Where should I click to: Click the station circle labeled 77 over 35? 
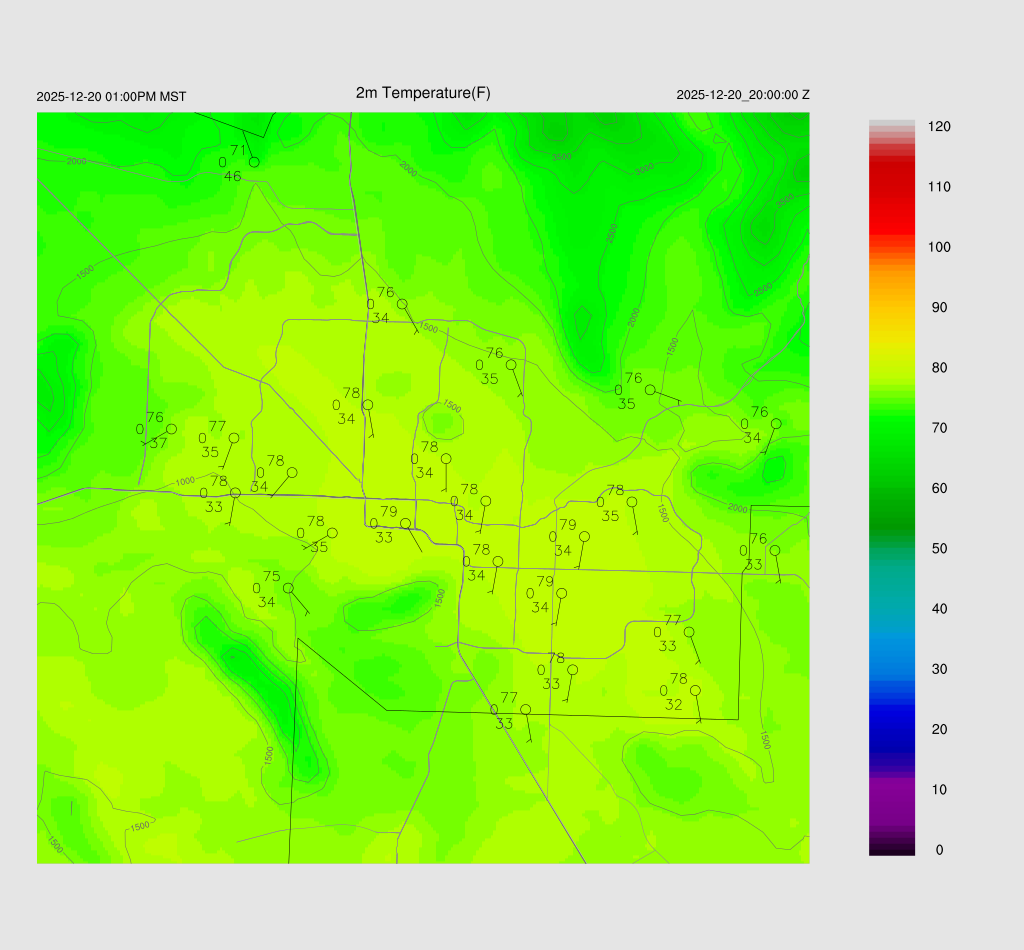[x=234, y=438]
